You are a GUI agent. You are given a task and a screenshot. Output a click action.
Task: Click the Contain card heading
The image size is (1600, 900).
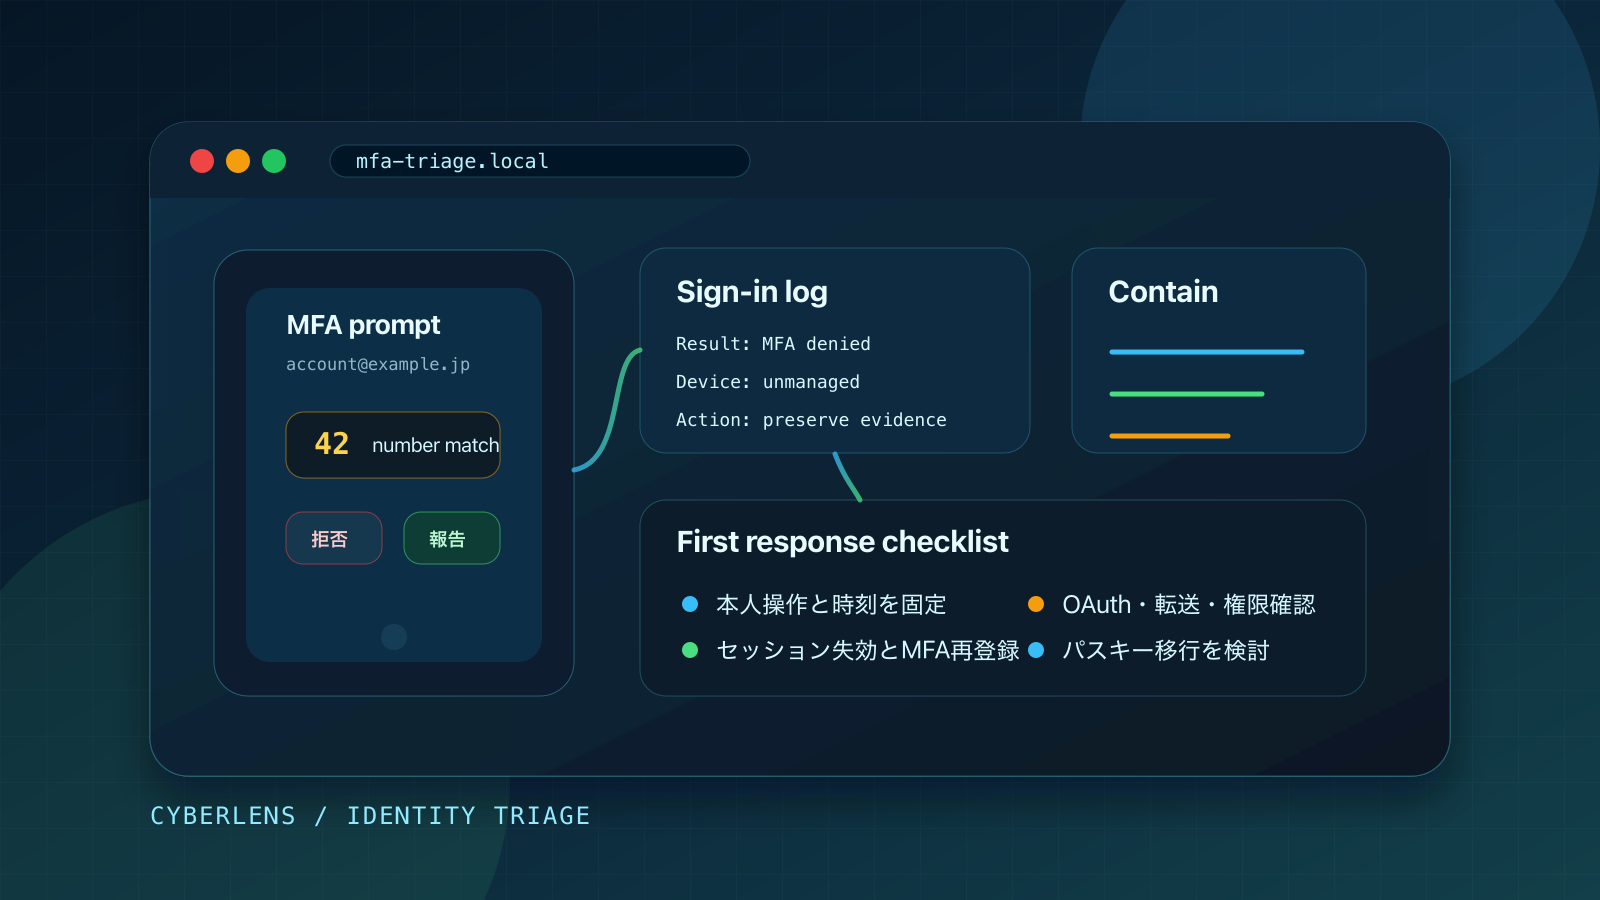(1163, 292)
